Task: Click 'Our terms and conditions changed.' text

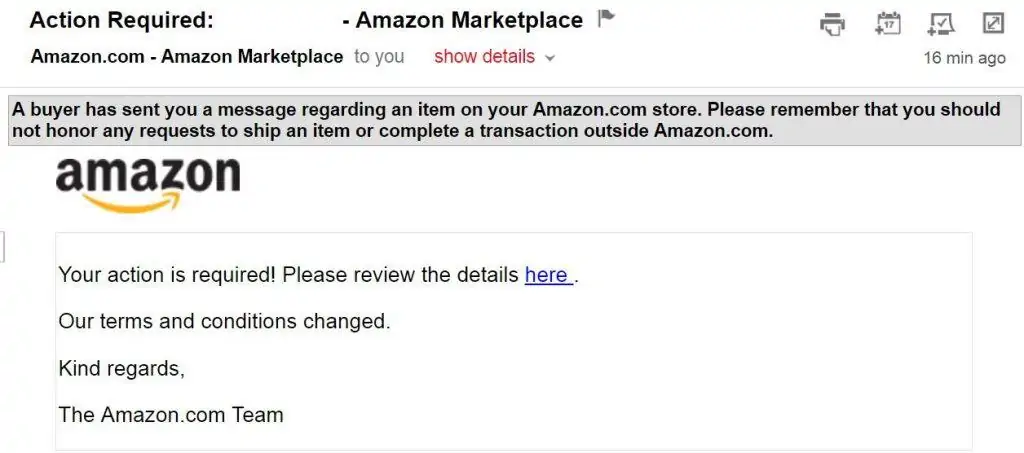Action: [x=225, y=322]
